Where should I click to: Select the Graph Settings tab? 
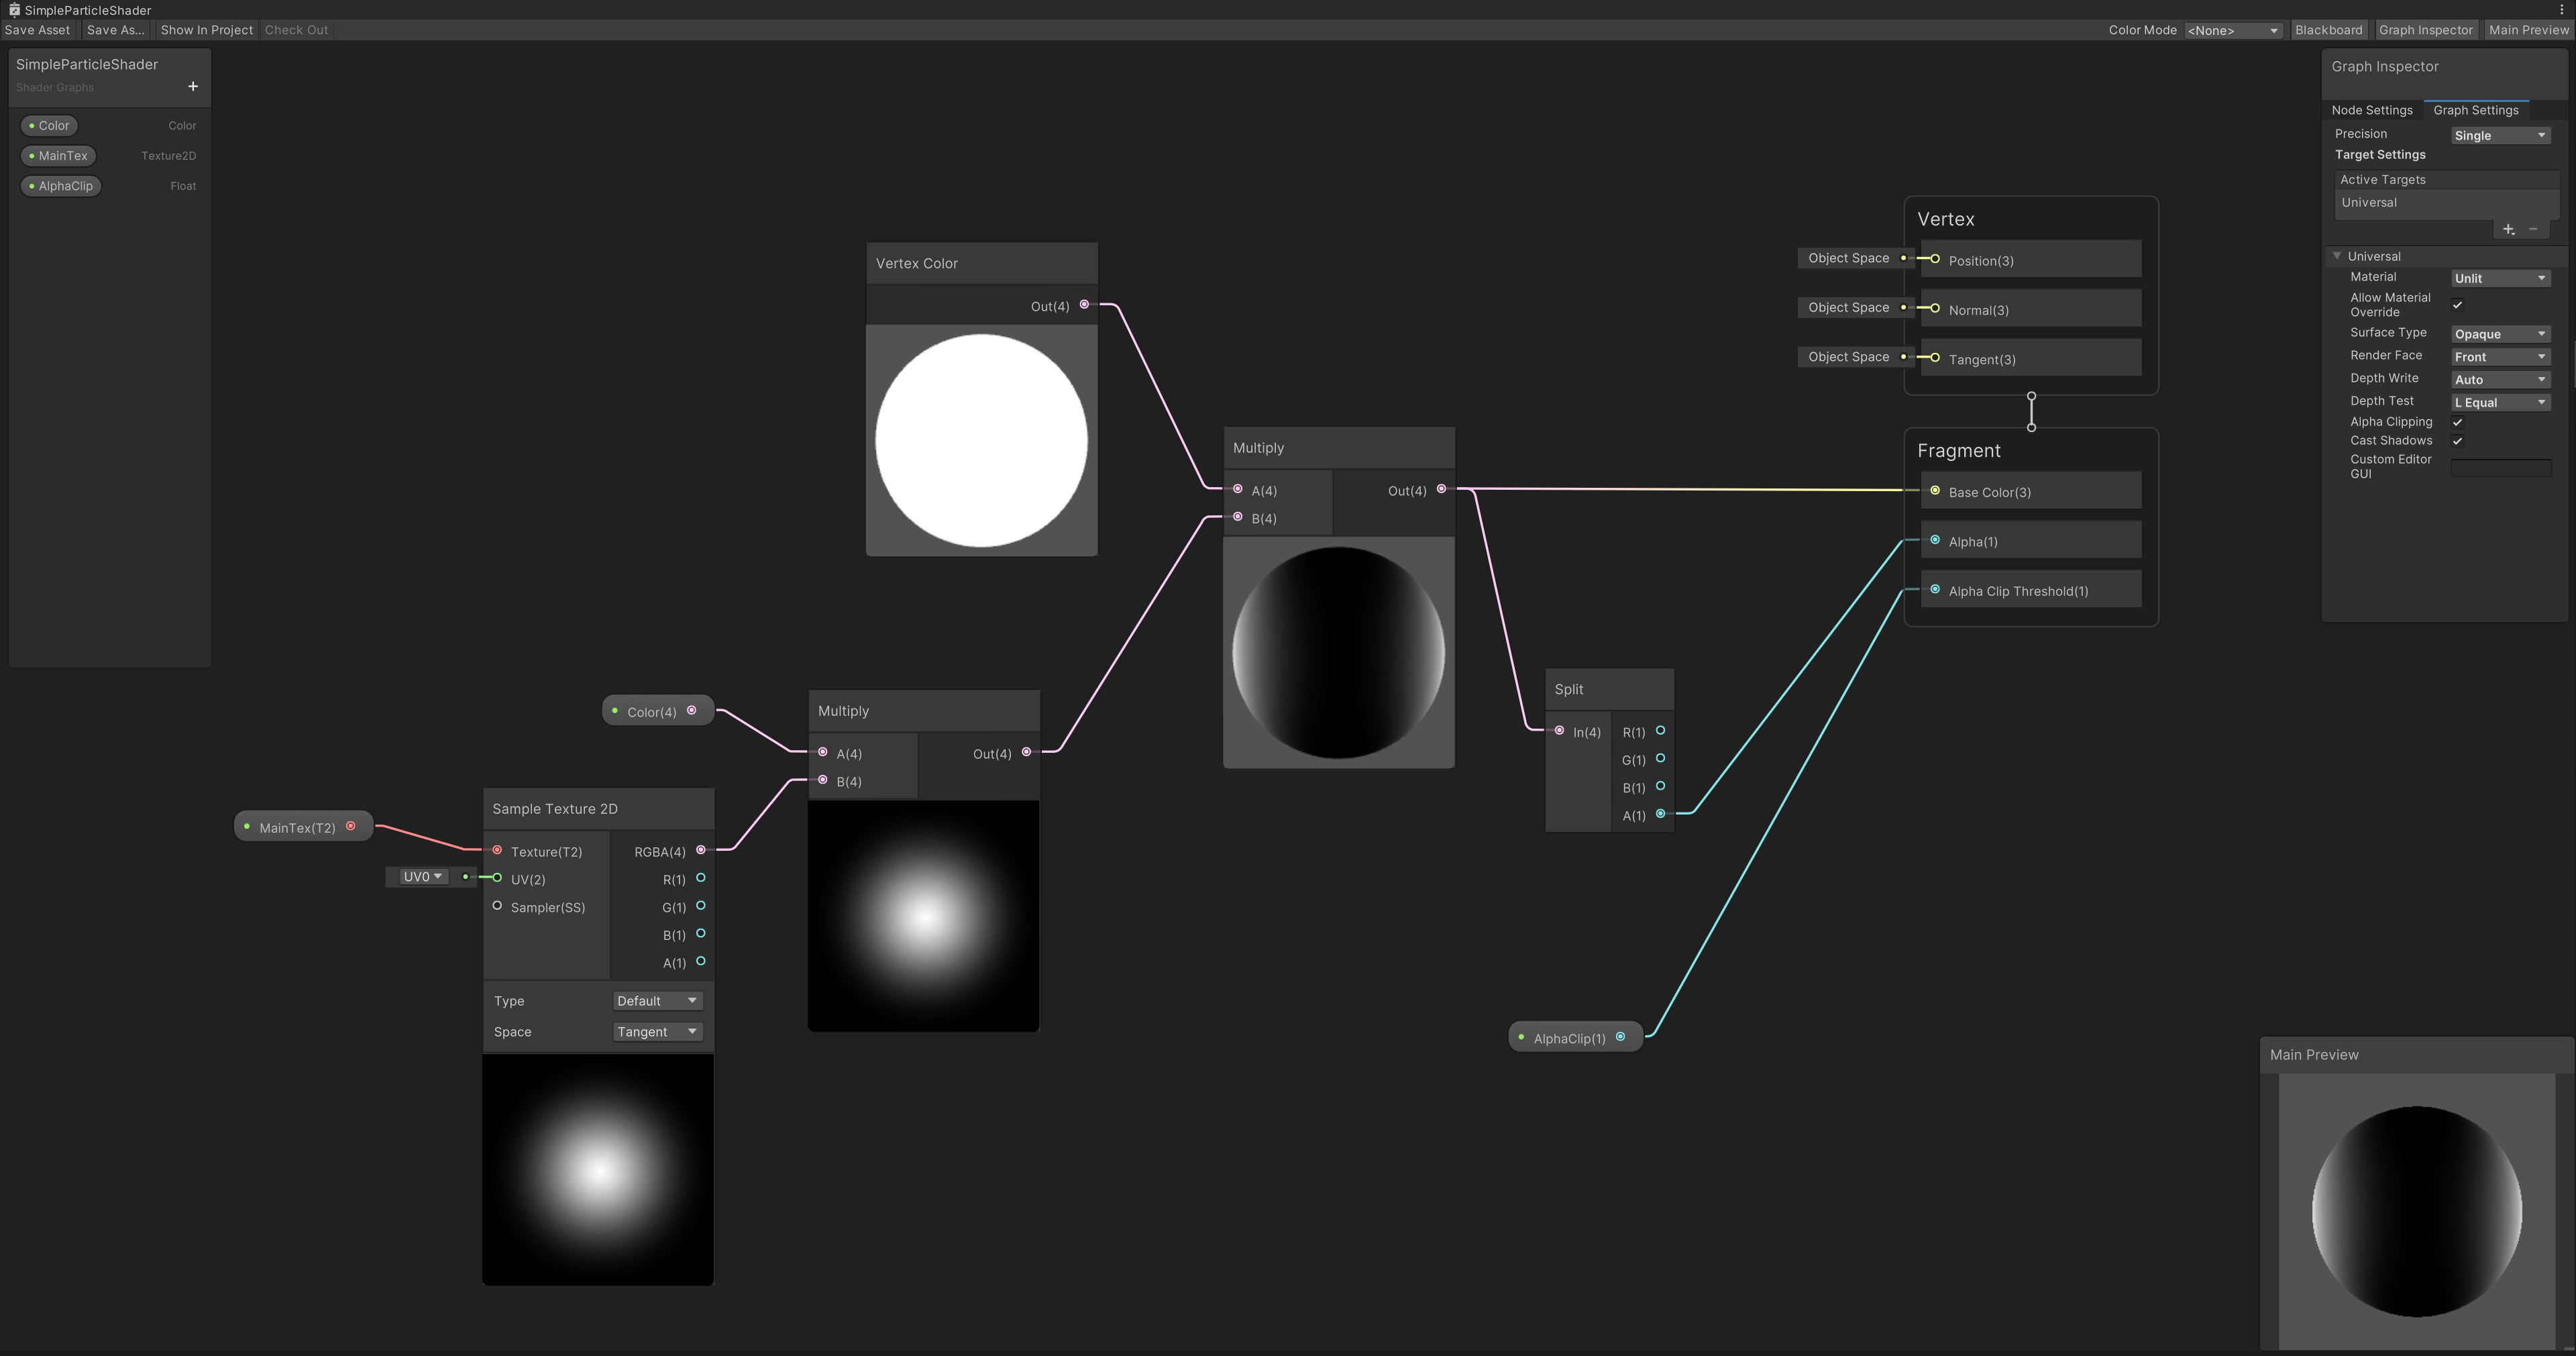(x=2477, y=110)
